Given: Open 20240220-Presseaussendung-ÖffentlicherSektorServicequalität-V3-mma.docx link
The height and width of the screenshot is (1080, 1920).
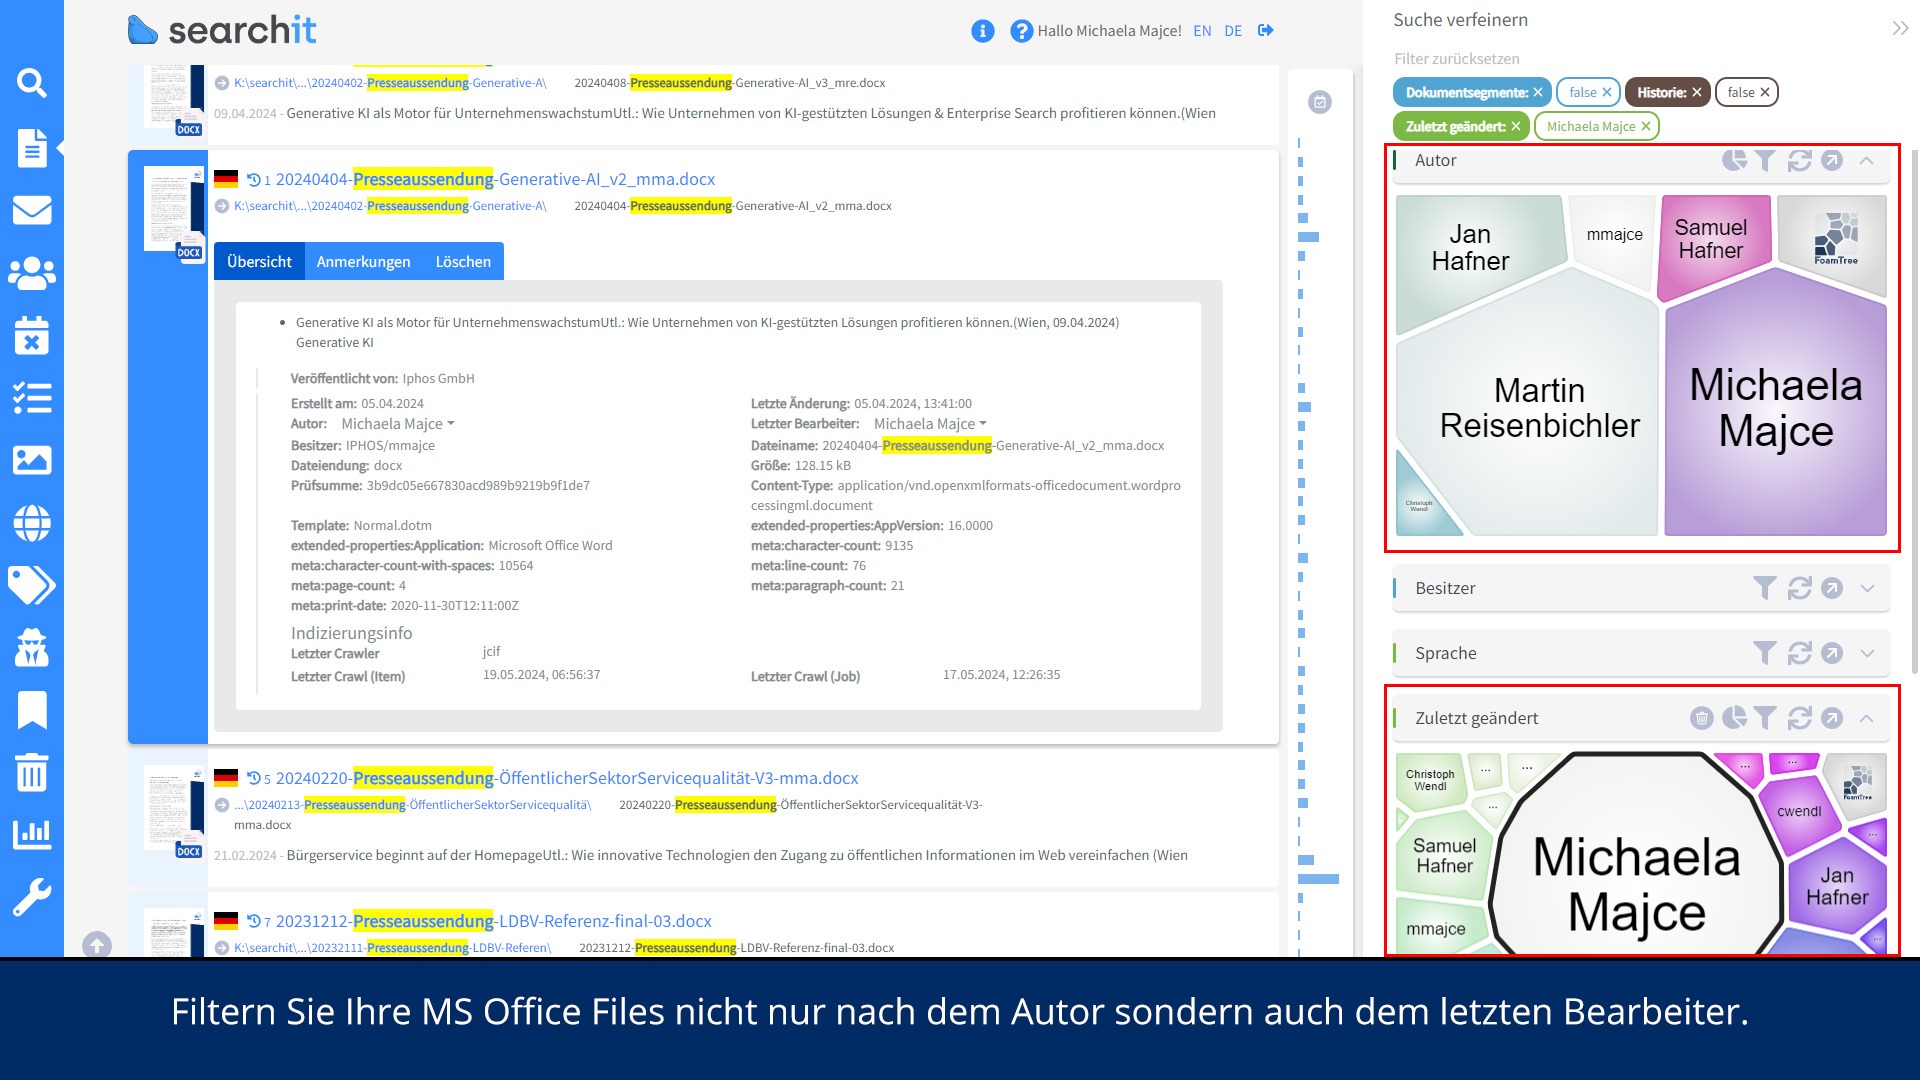Looking at the screenshot, I should tap(567, 778).
